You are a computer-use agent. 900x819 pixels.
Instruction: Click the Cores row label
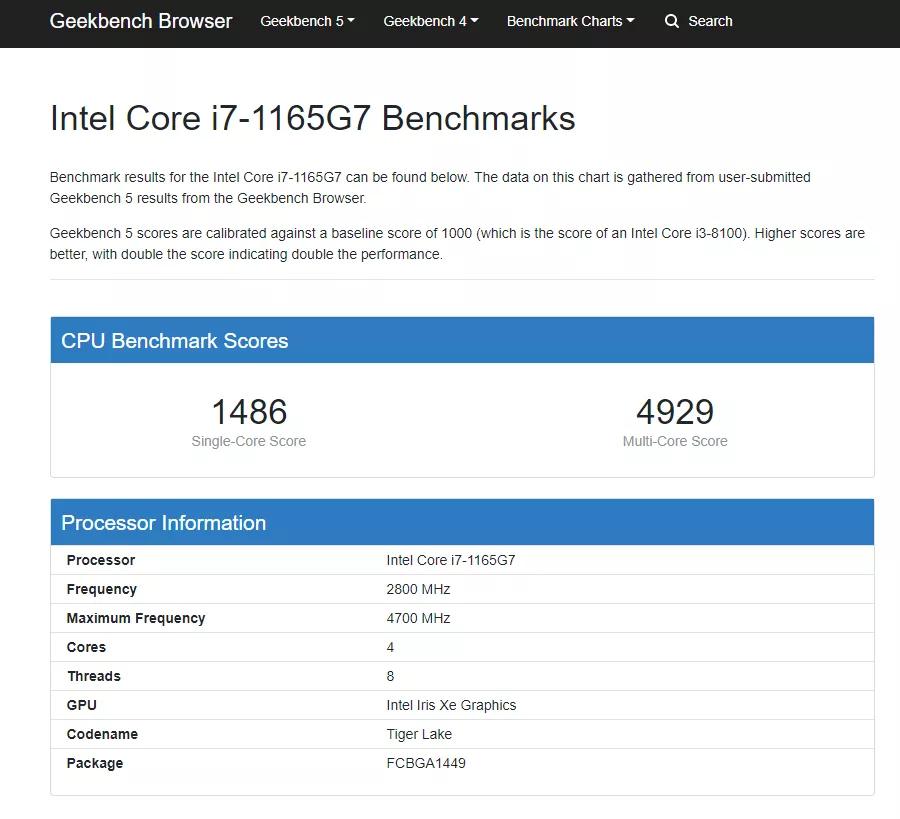pyautogui.click(x=86, y=647)
